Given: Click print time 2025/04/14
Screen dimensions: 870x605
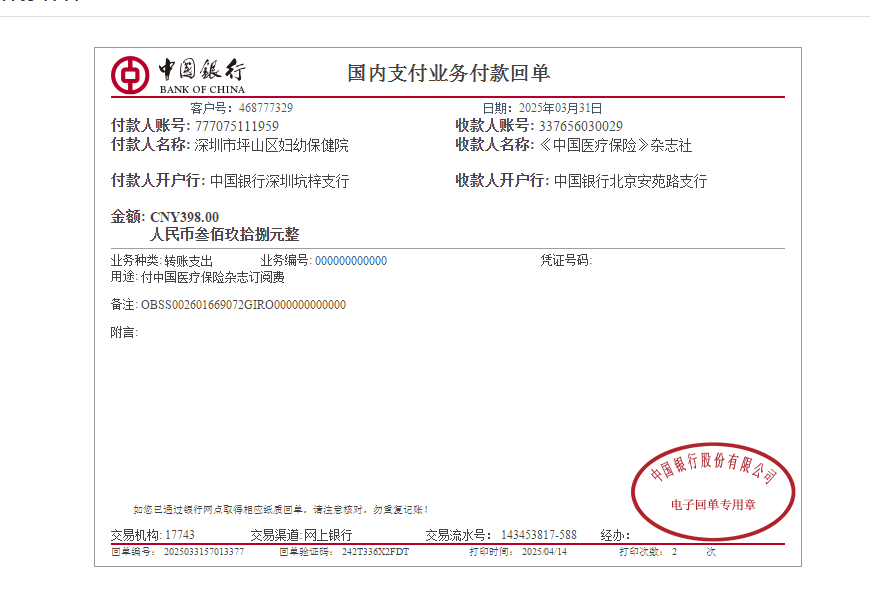Looking at the screenshot, I should click(544, 552).
